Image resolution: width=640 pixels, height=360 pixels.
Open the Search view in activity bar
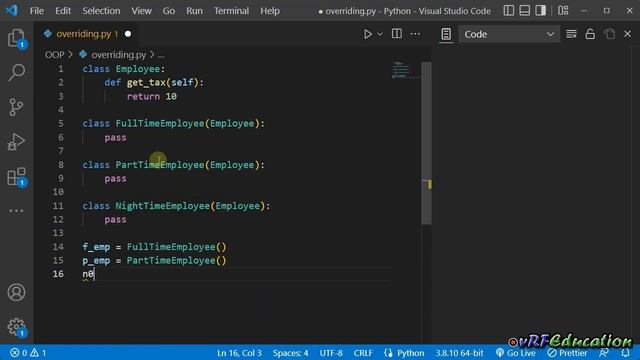pos(16,72)
